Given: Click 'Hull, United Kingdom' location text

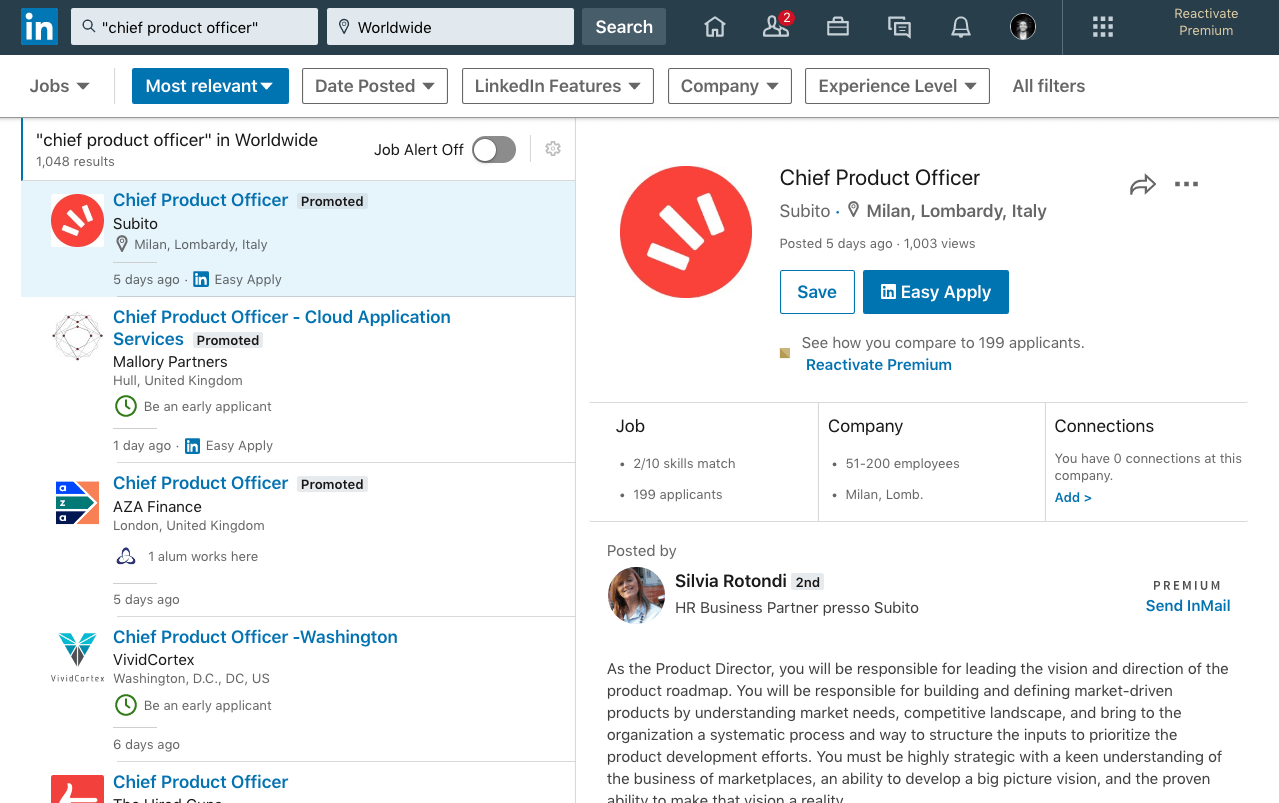Looking at the screenshot, I should pos(177,381).
